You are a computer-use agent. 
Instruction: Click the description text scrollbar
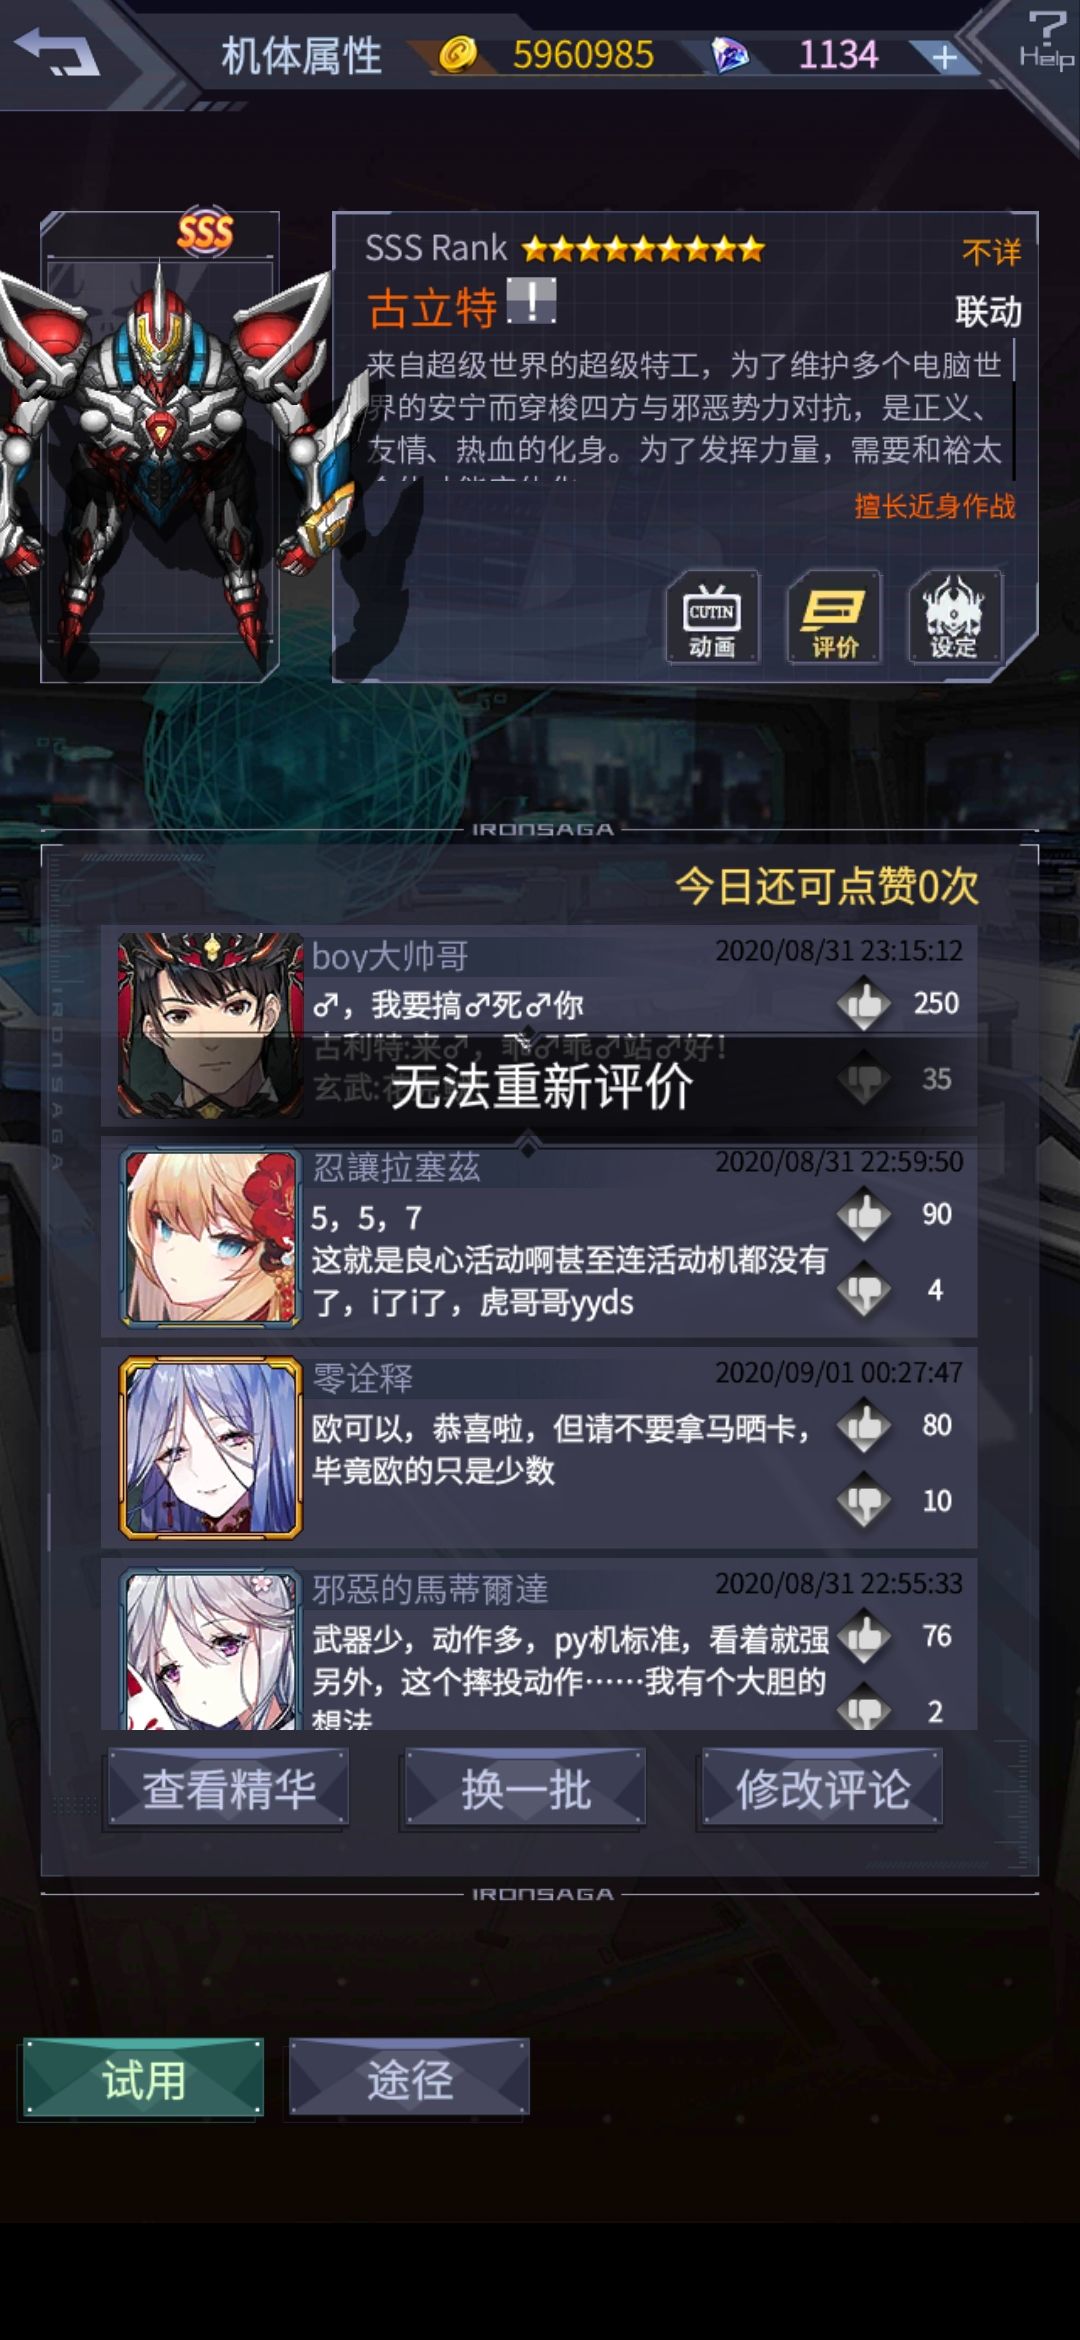tap(1014, 410)
